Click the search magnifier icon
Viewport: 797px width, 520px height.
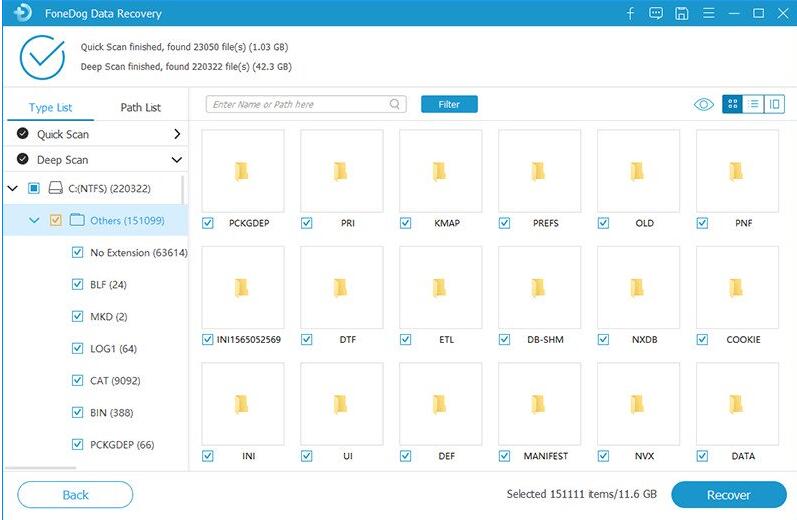394,104
